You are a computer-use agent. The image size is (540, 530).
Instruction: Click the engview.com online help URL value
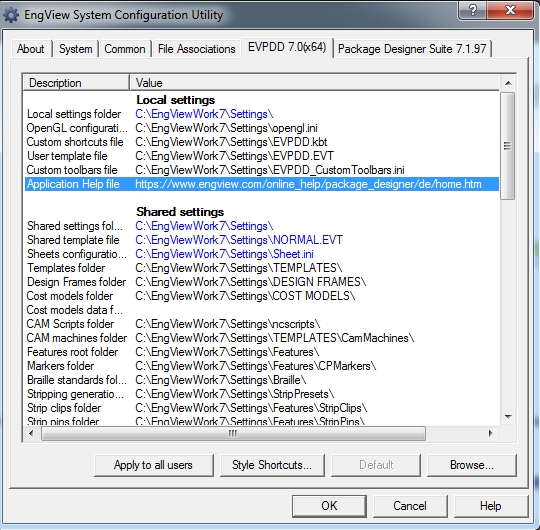coord(308,184)
